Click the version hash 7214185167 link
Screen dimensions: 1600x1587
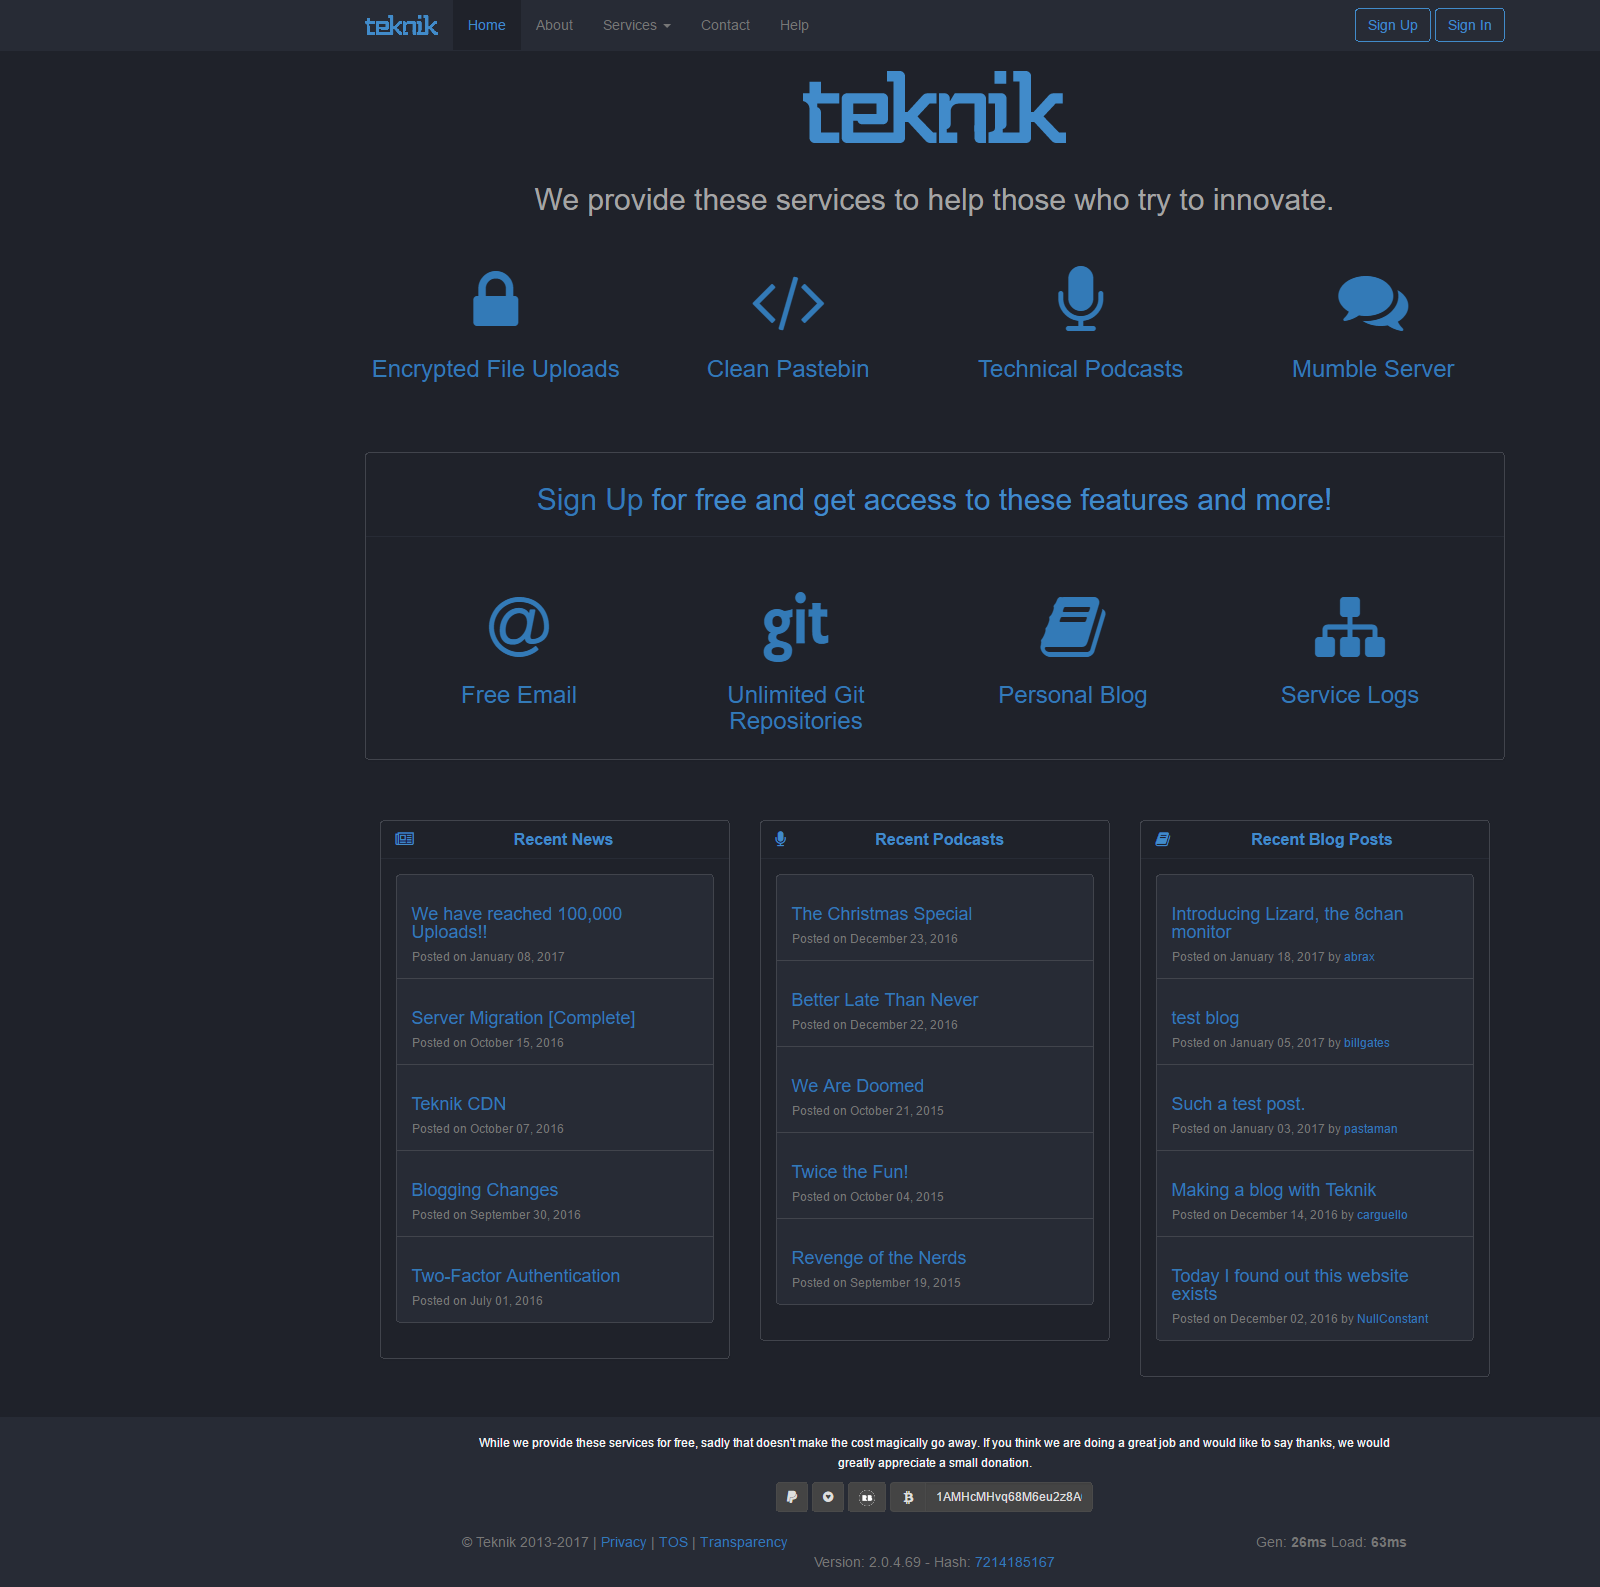click(1014, 1562)
